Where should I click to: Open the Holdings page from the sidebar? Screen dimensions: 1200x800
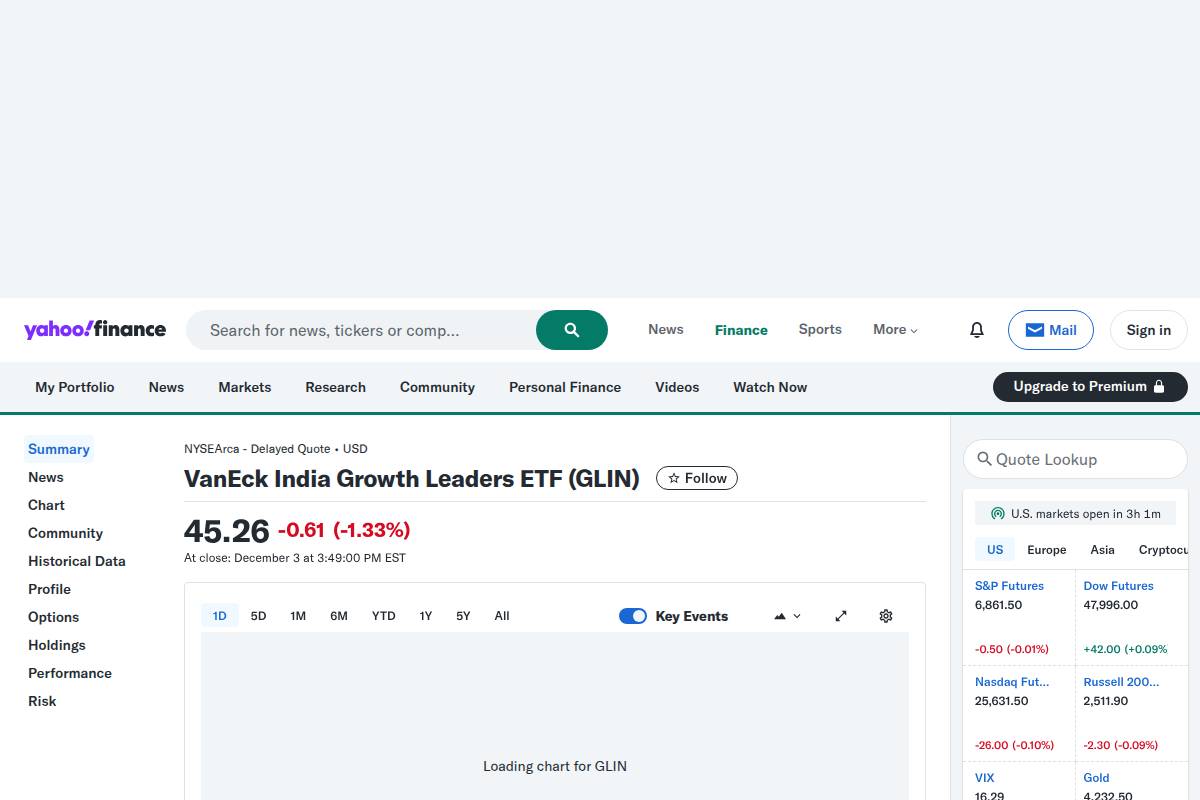56,645
